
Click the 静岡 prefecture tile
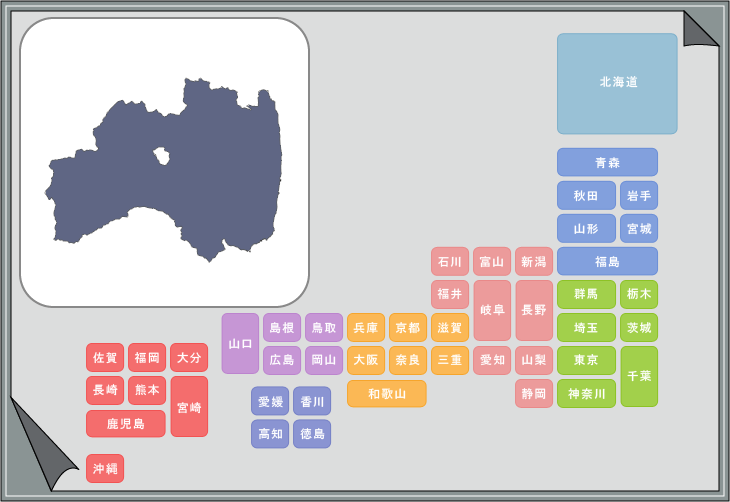click(x=534, y=393)
